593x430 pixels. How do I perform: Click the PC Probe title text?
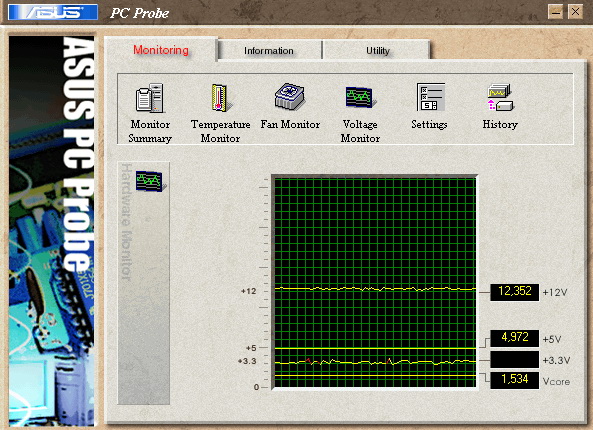[140, 13]
